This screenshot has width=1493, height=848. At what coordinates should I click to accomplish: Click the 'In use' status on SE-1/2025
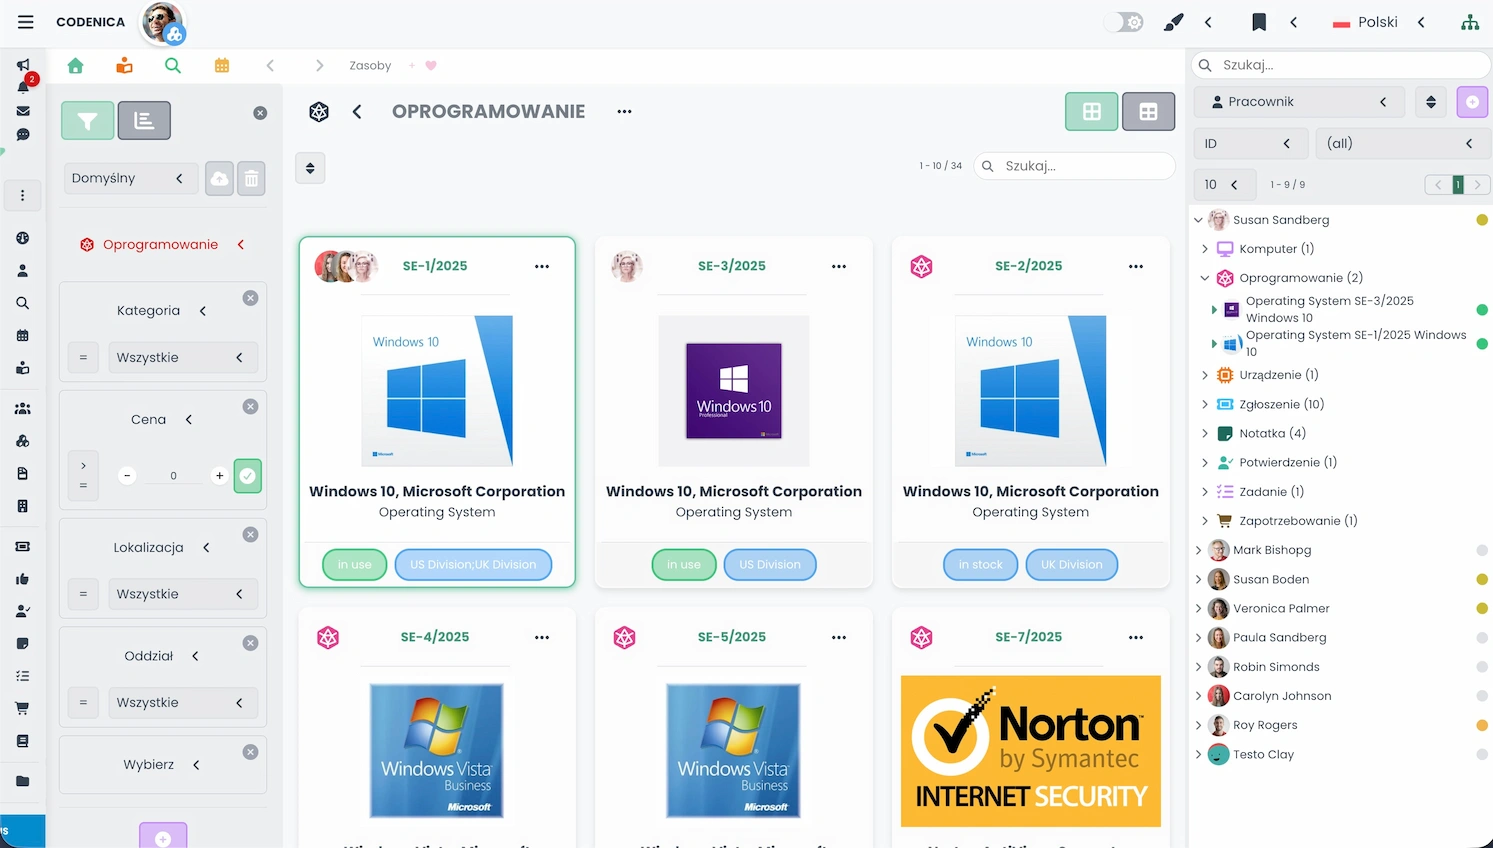point(354,565)
